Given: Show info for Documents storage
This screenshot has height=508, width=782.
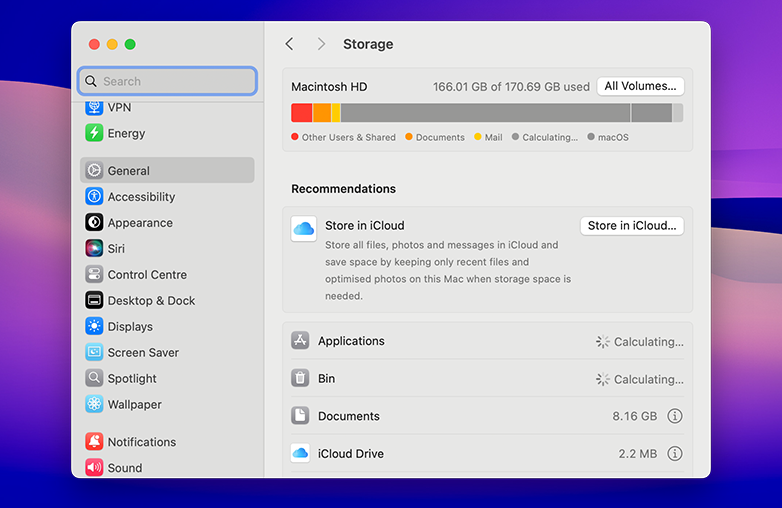Looking at the screenshot, I should pyautogui.click(x=675, y=416).
